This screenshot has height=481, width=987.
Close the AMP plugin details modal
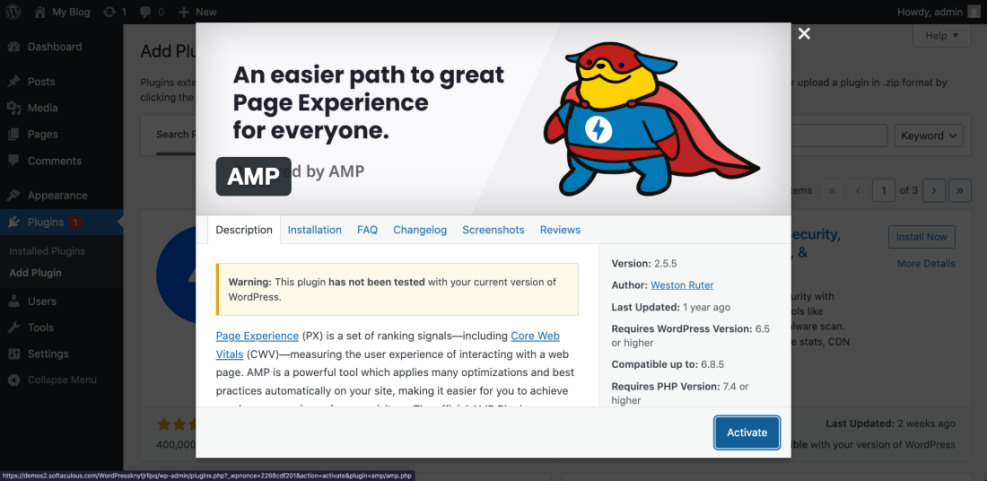(804, 34)
